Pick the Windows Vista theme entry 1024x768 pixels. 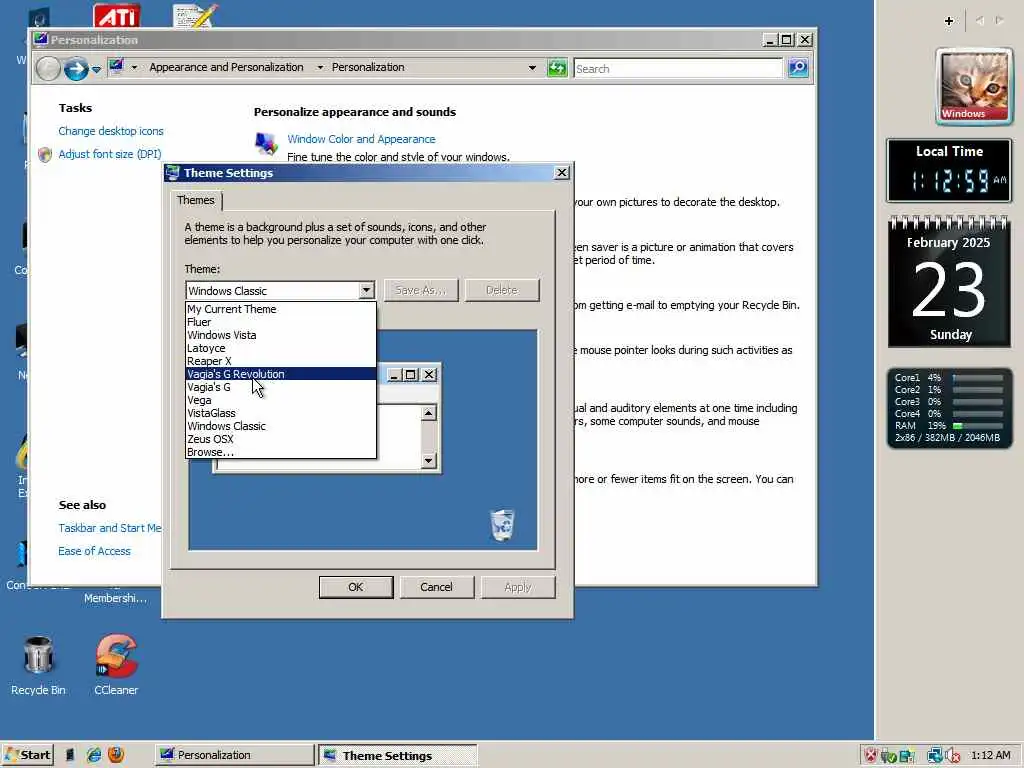(281, 335)
